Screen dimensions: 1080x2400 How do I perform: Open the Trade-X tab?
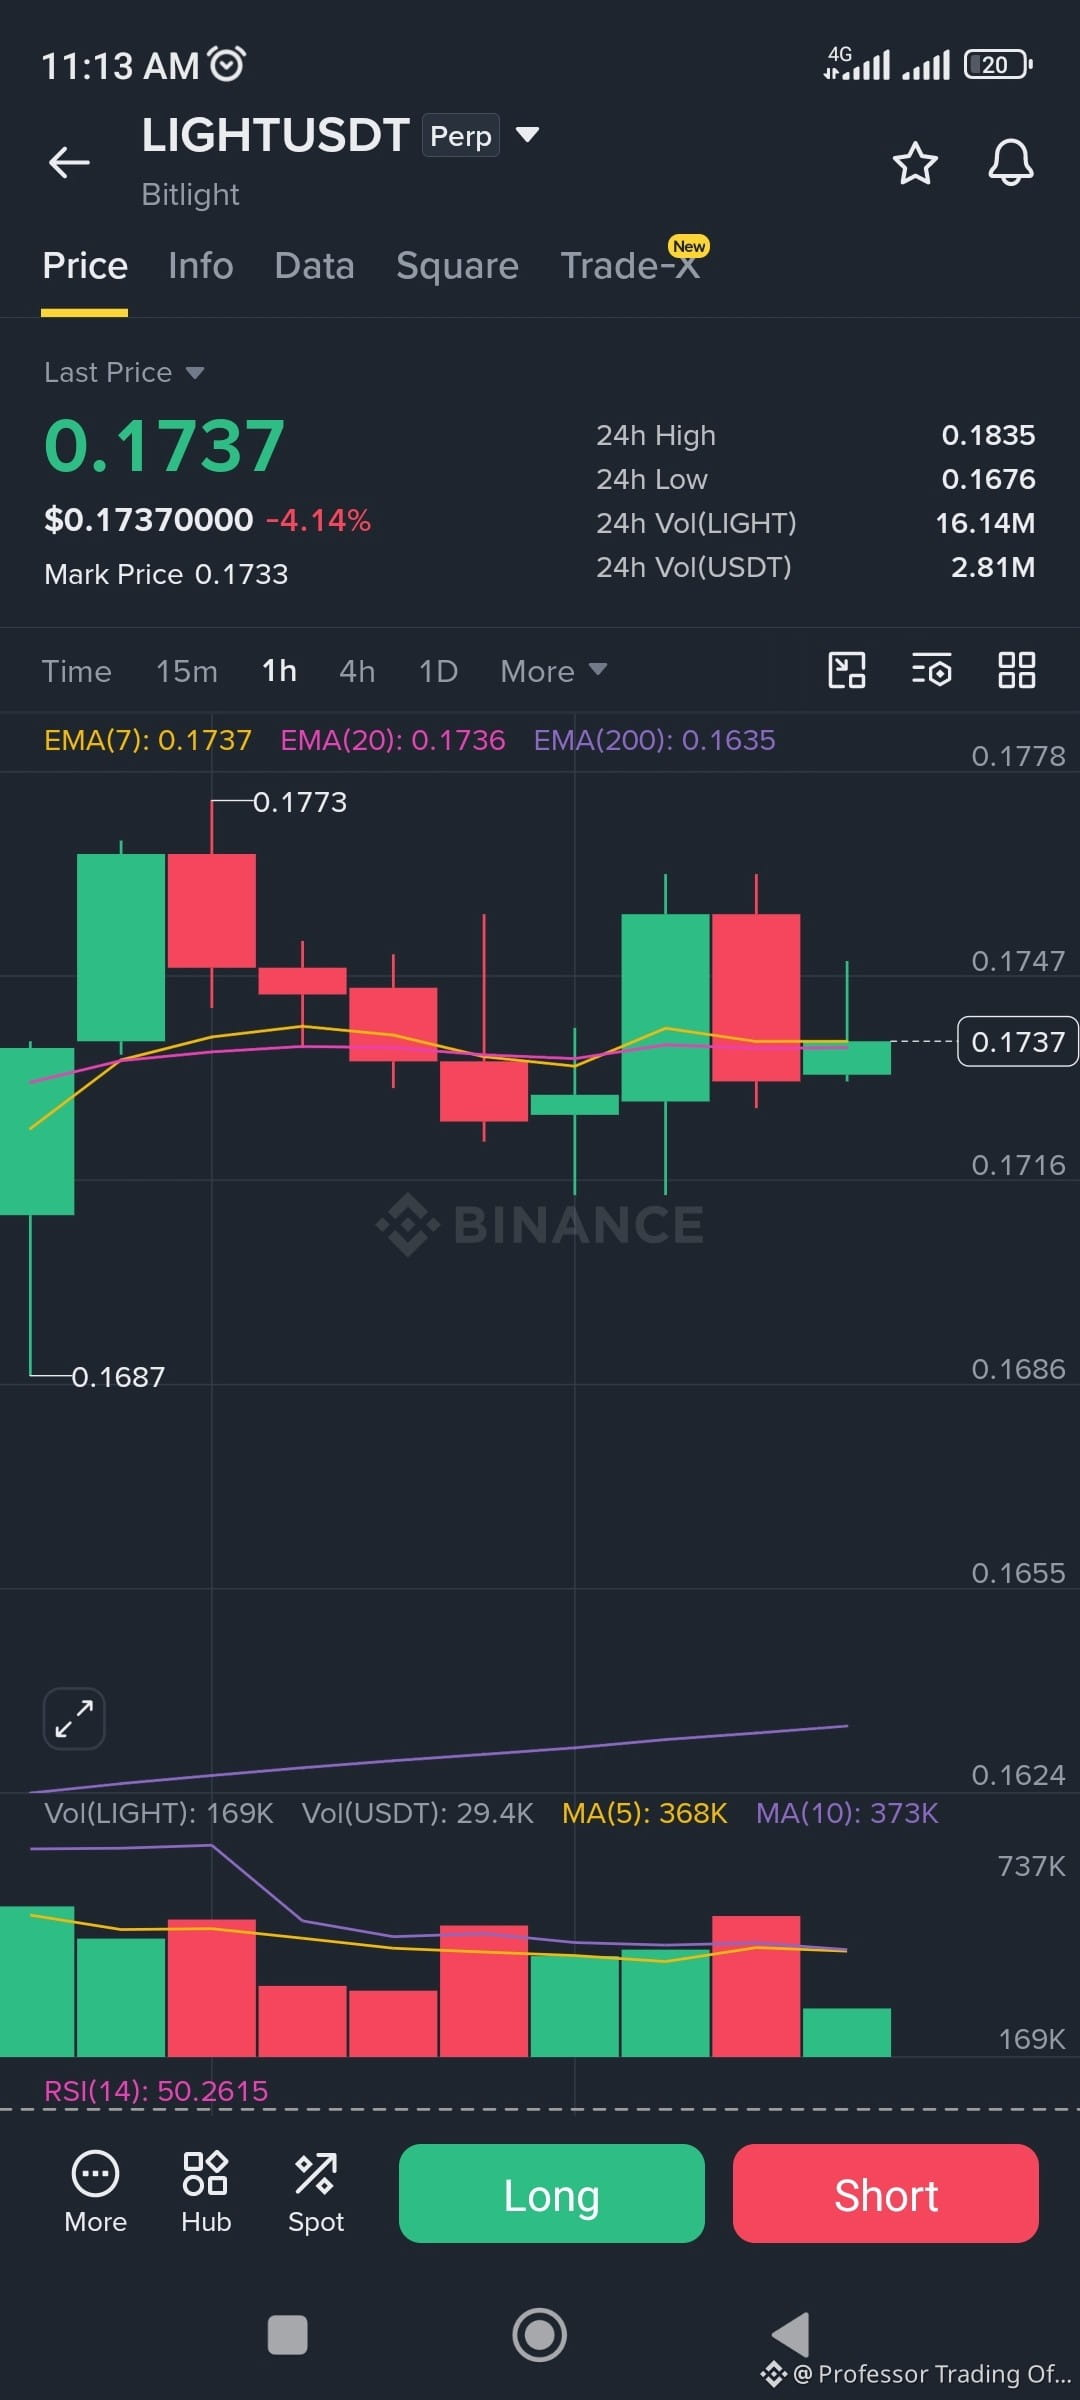coord(630,266)
